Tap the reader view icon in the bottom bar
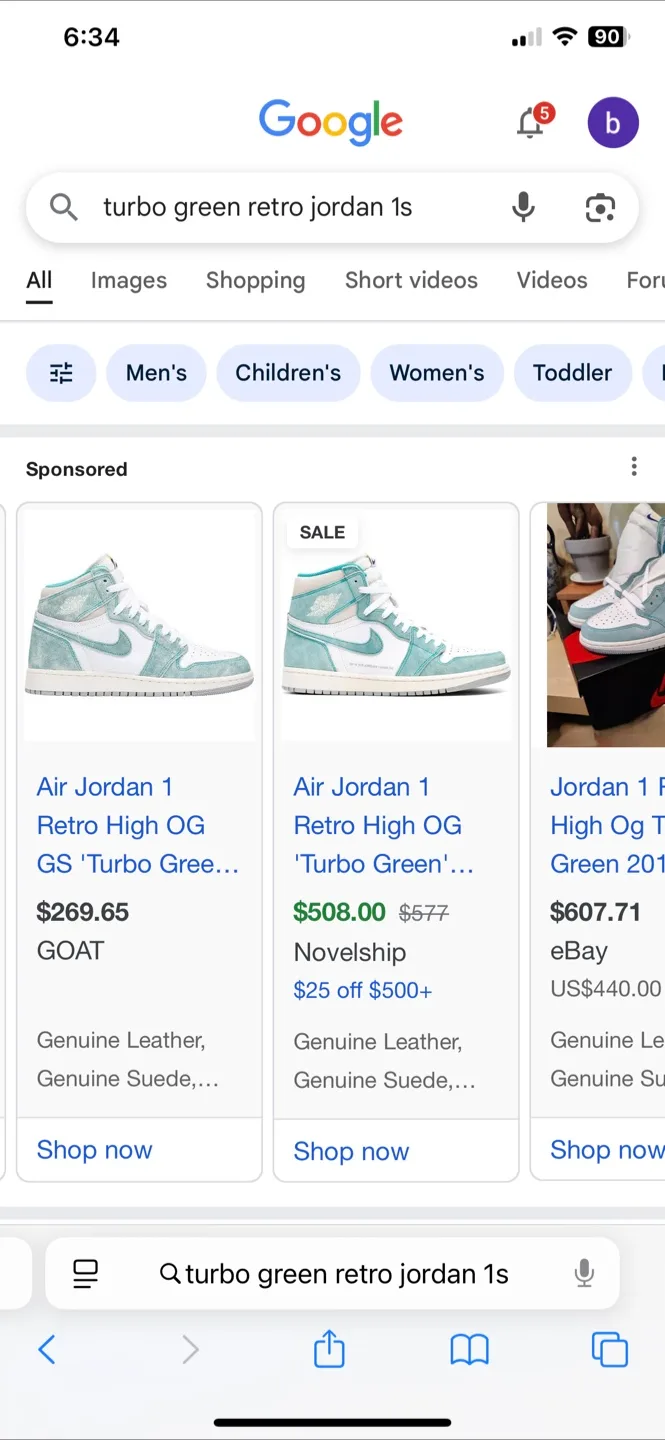 pyautogui.click(x=87, y=1273)
